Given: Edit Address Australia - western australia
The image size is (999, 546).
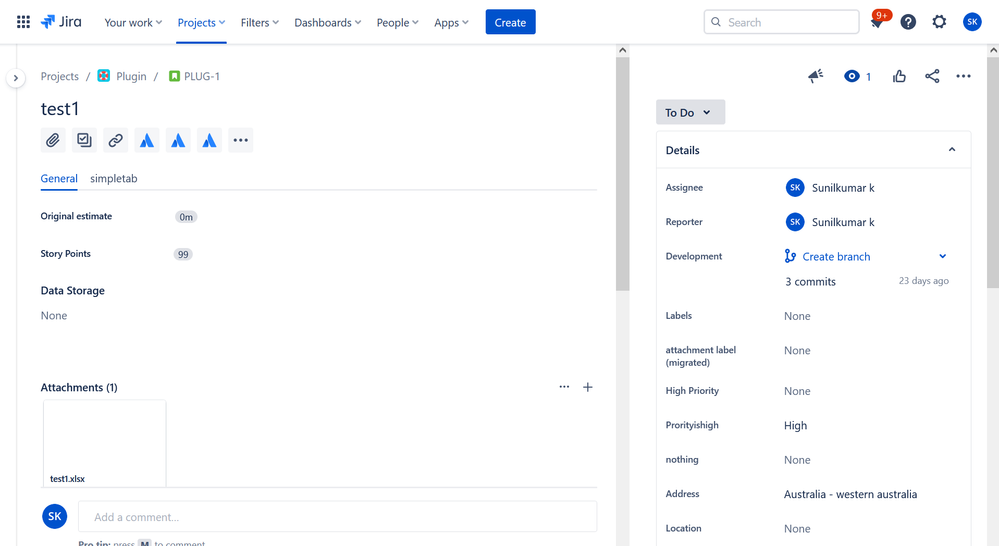Looking at the screenshot, I should pyautogui.click(x=850, y=494).
